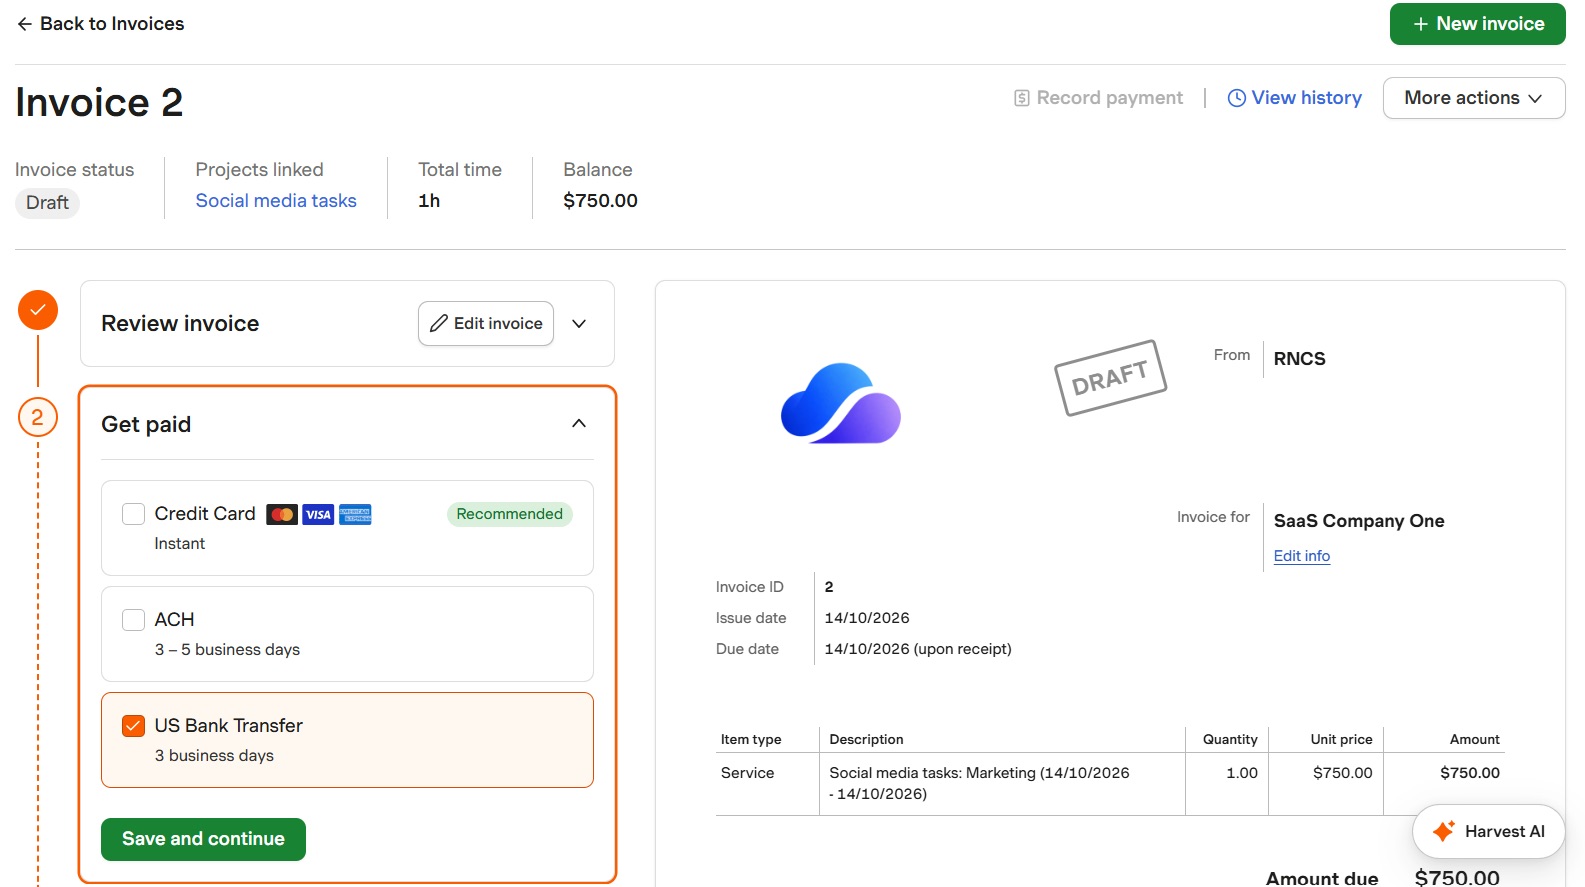Click the Harvest AI sparkle icon
Image resolution: width=1585 pixels, height=887 pixels.
pyautogui.click(x=1443, y=831)
